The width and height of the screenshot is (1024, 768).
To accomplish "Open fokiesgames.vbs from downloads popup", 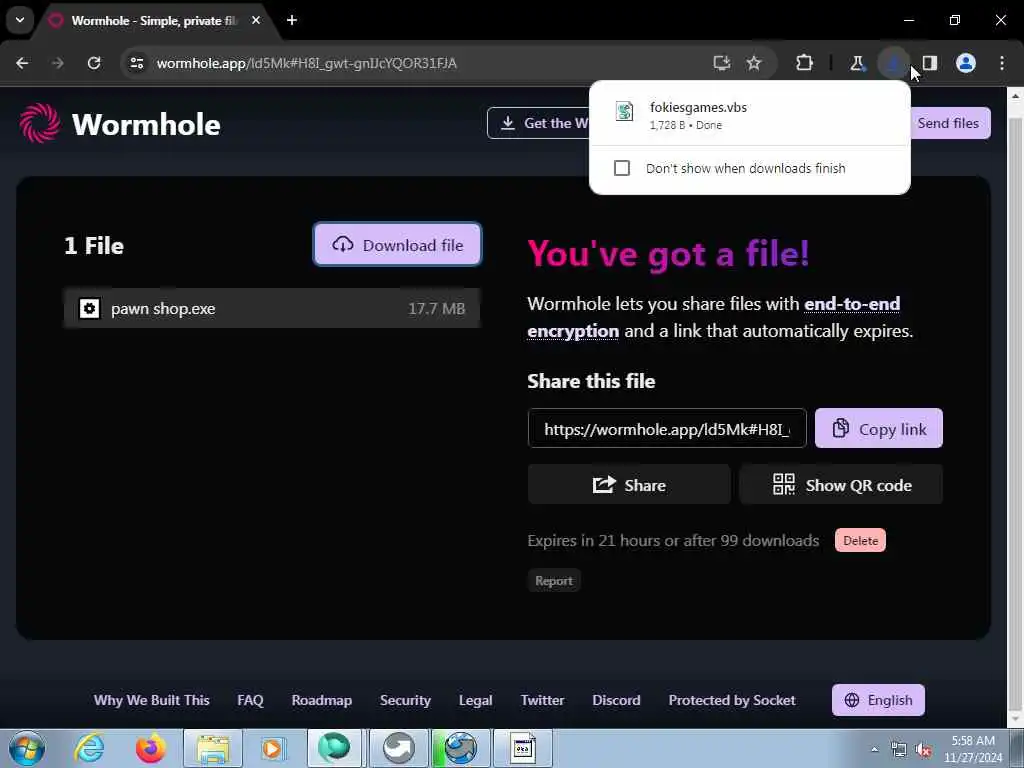I will pyautogui.click(x=749, y=115).
